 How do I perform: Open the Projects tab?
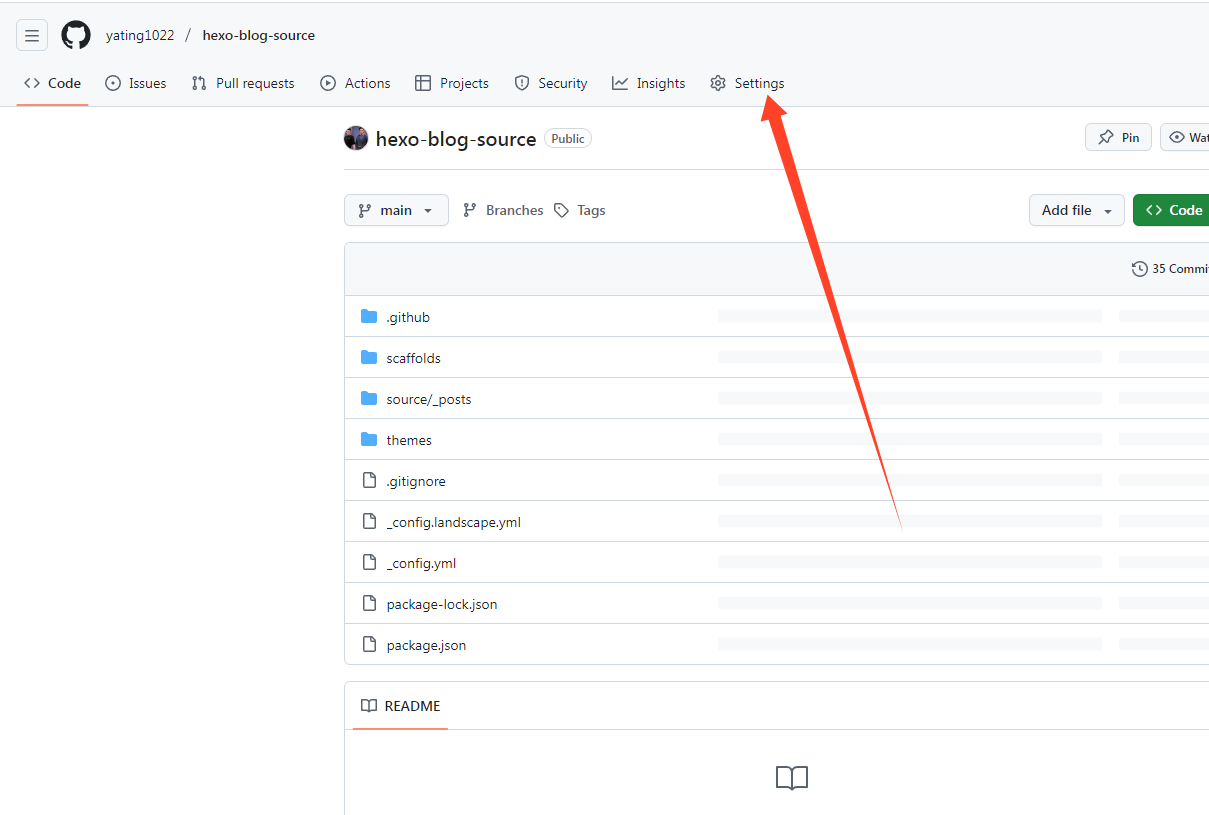[x=452, y=83]
